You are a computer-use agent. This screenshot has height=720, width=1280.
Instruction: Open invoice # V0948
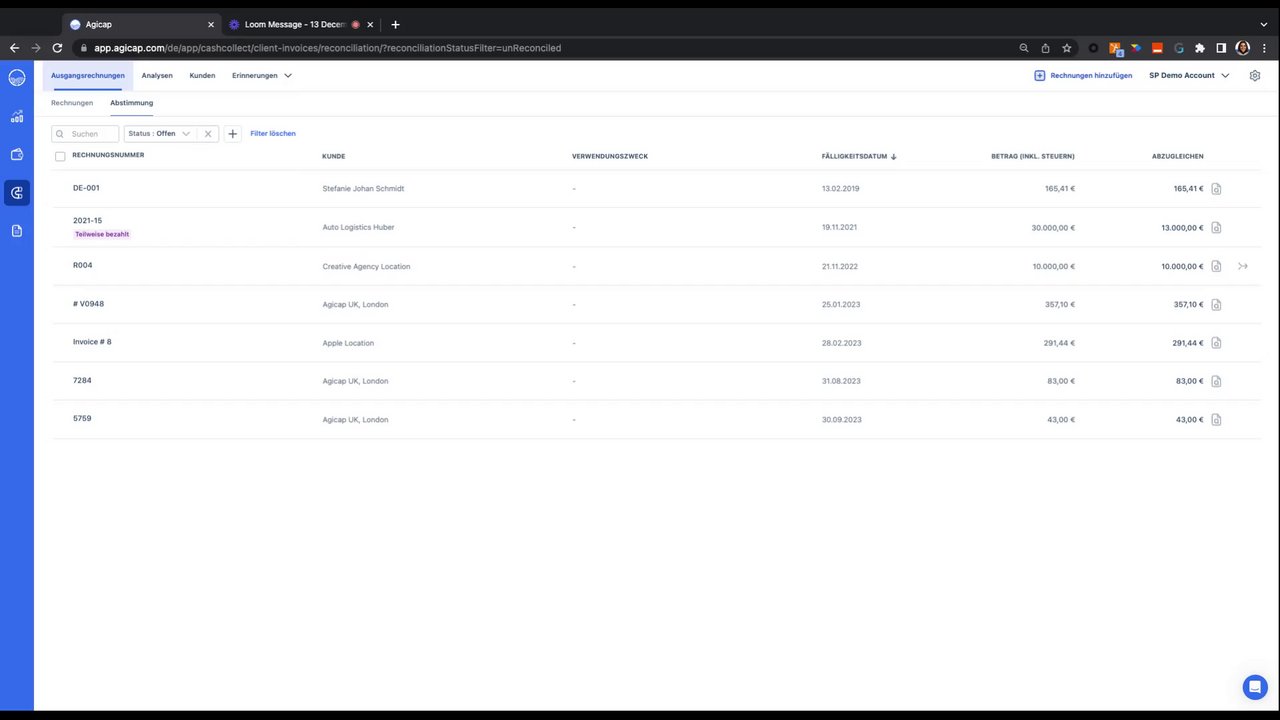[x=88, y=303]
